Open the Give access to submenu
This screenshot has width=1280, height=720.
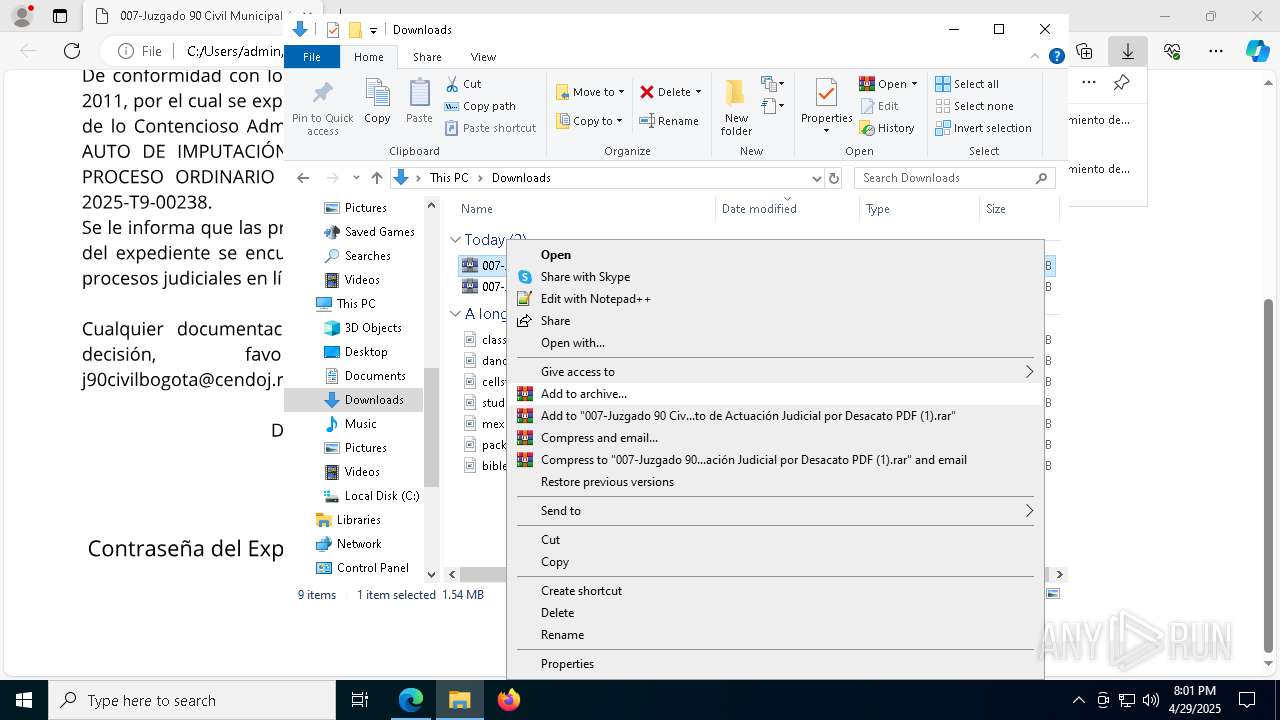775,372
